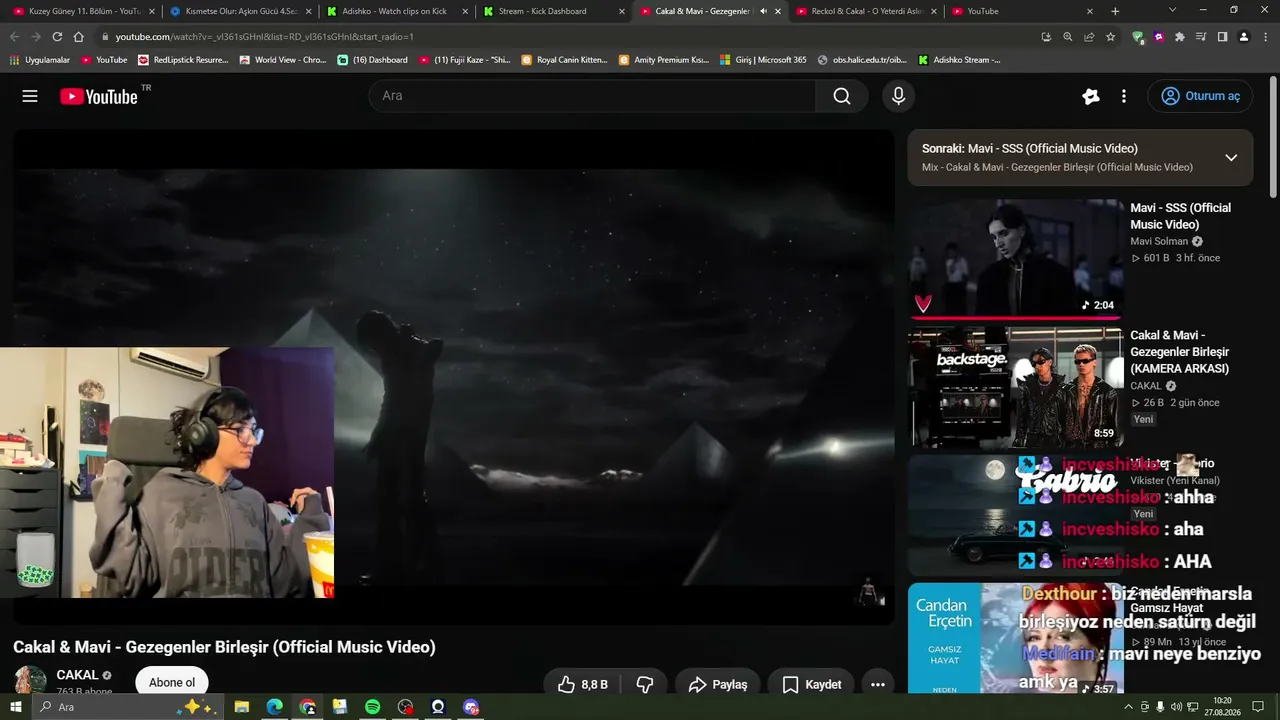
Task: Like the video with thumbs-up
Action: coord(582,685)
